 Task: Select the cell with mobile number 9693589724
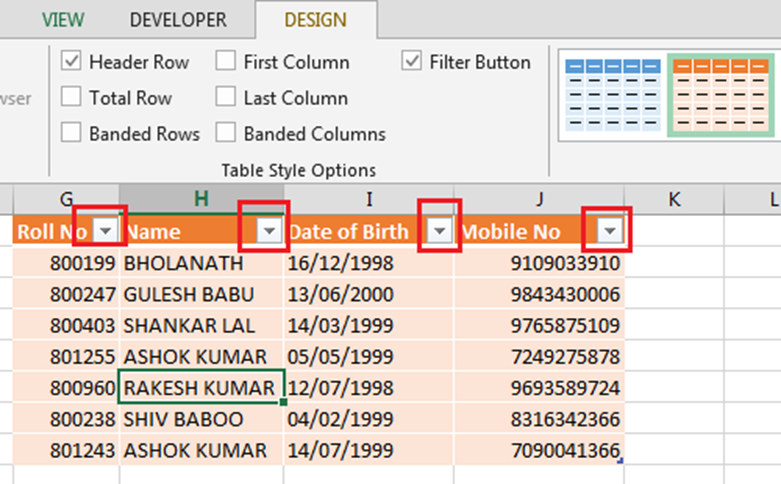[539, 388]
